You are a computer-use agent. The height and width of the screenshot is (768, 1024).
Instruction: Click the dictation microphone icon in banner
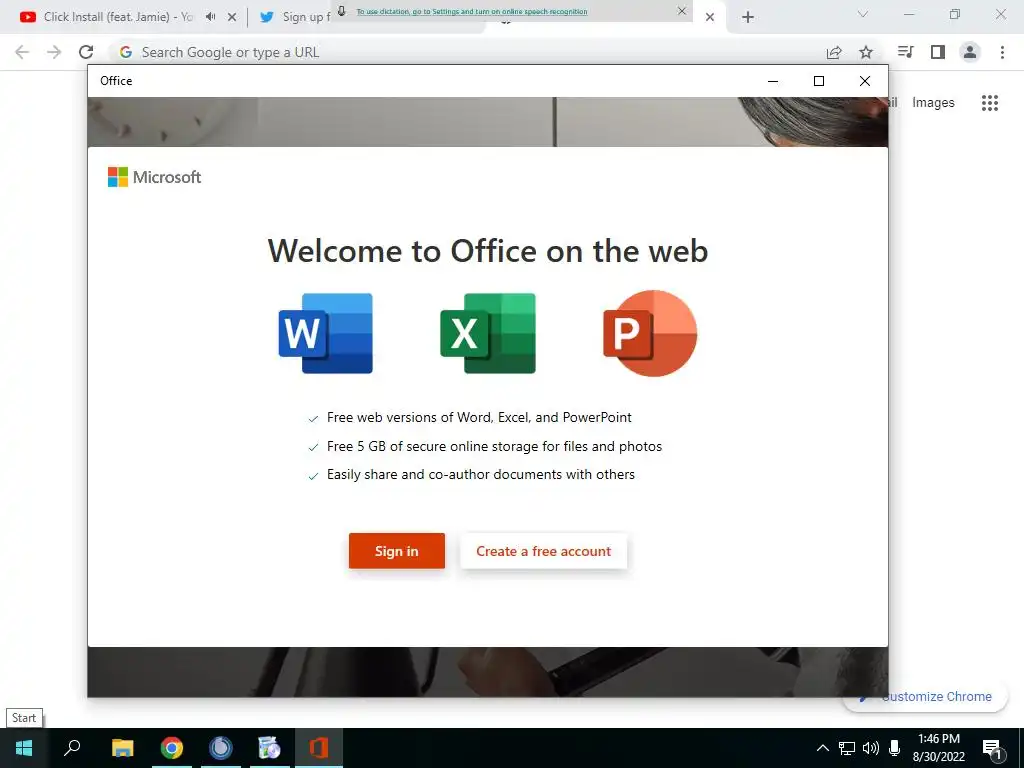342,10
